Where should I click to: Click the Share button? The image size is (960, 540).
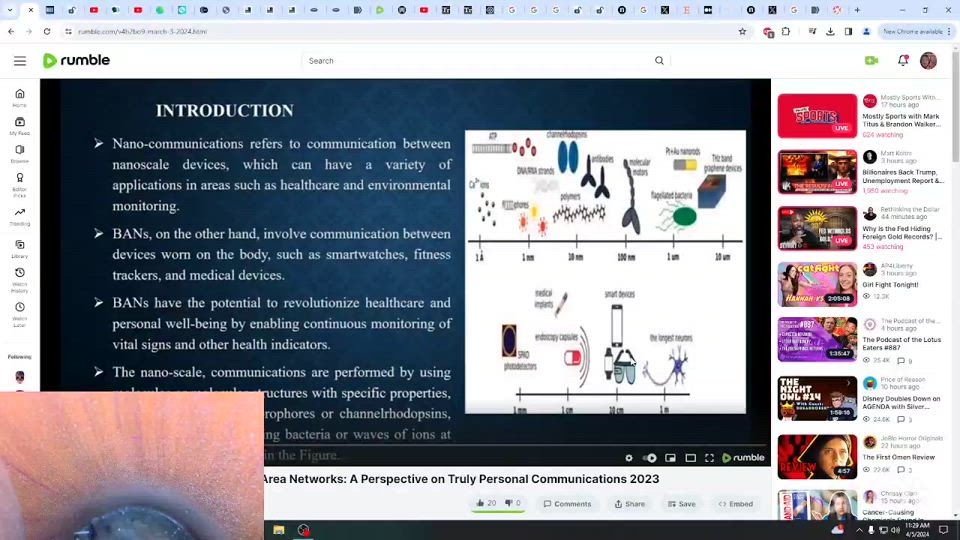629,504
